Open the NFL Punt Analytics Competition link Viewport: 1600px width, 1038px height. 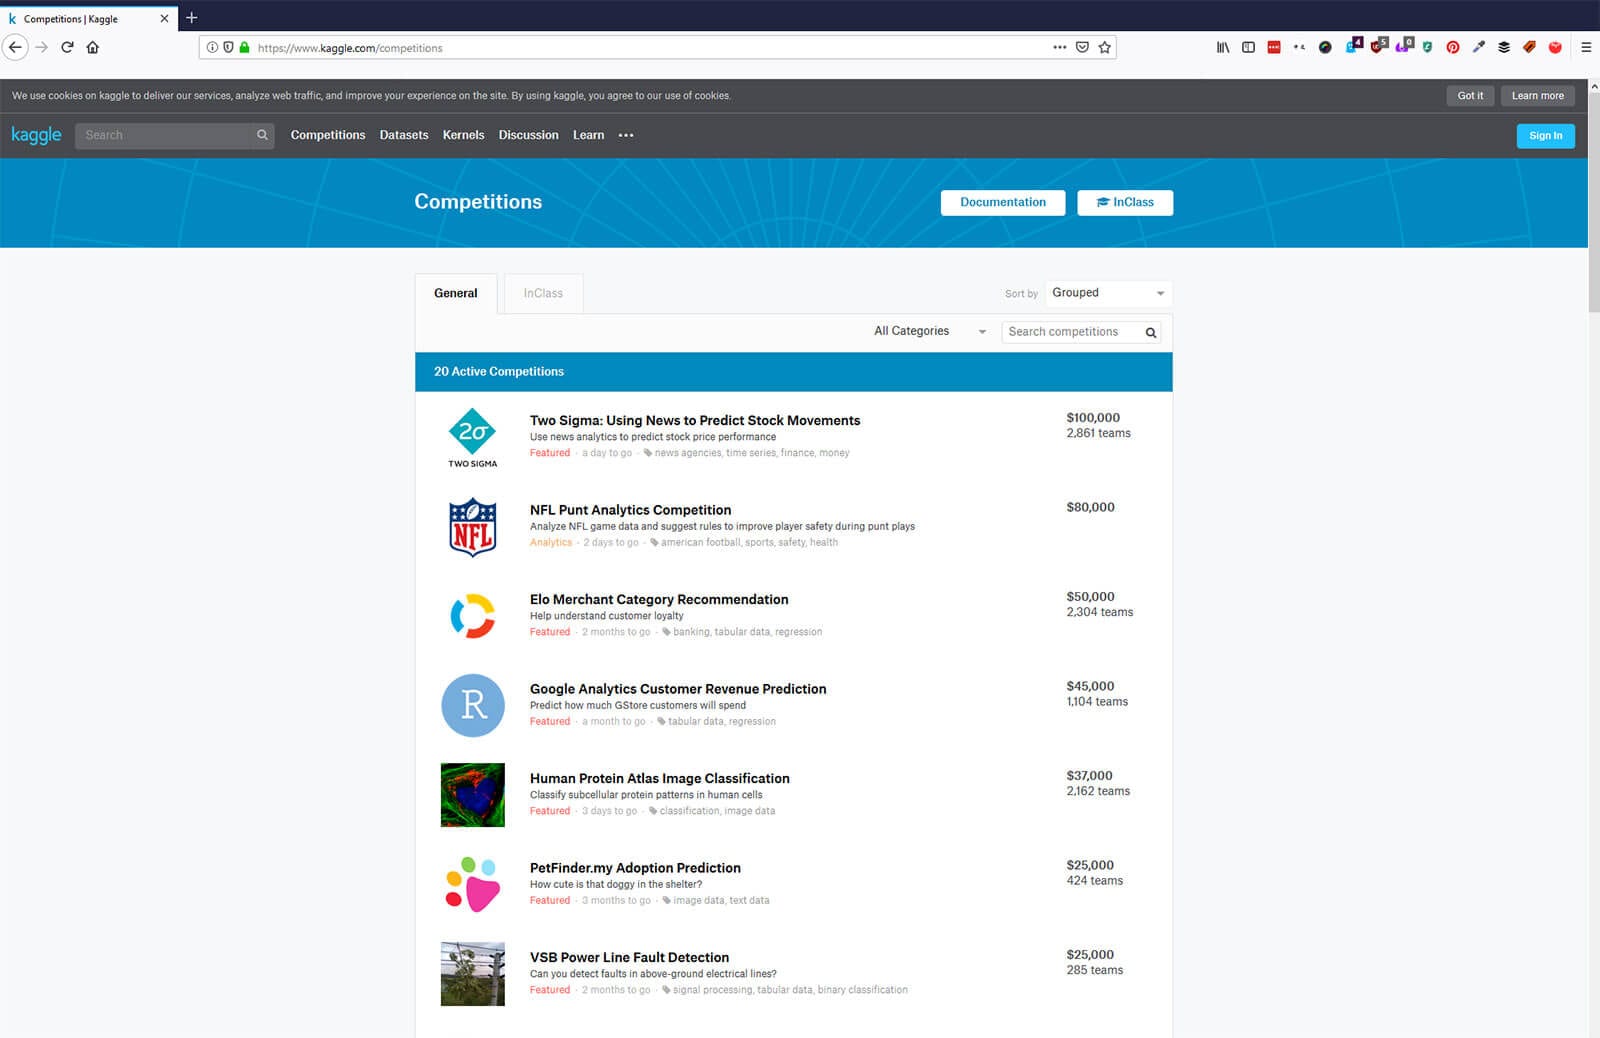(630, 510)
